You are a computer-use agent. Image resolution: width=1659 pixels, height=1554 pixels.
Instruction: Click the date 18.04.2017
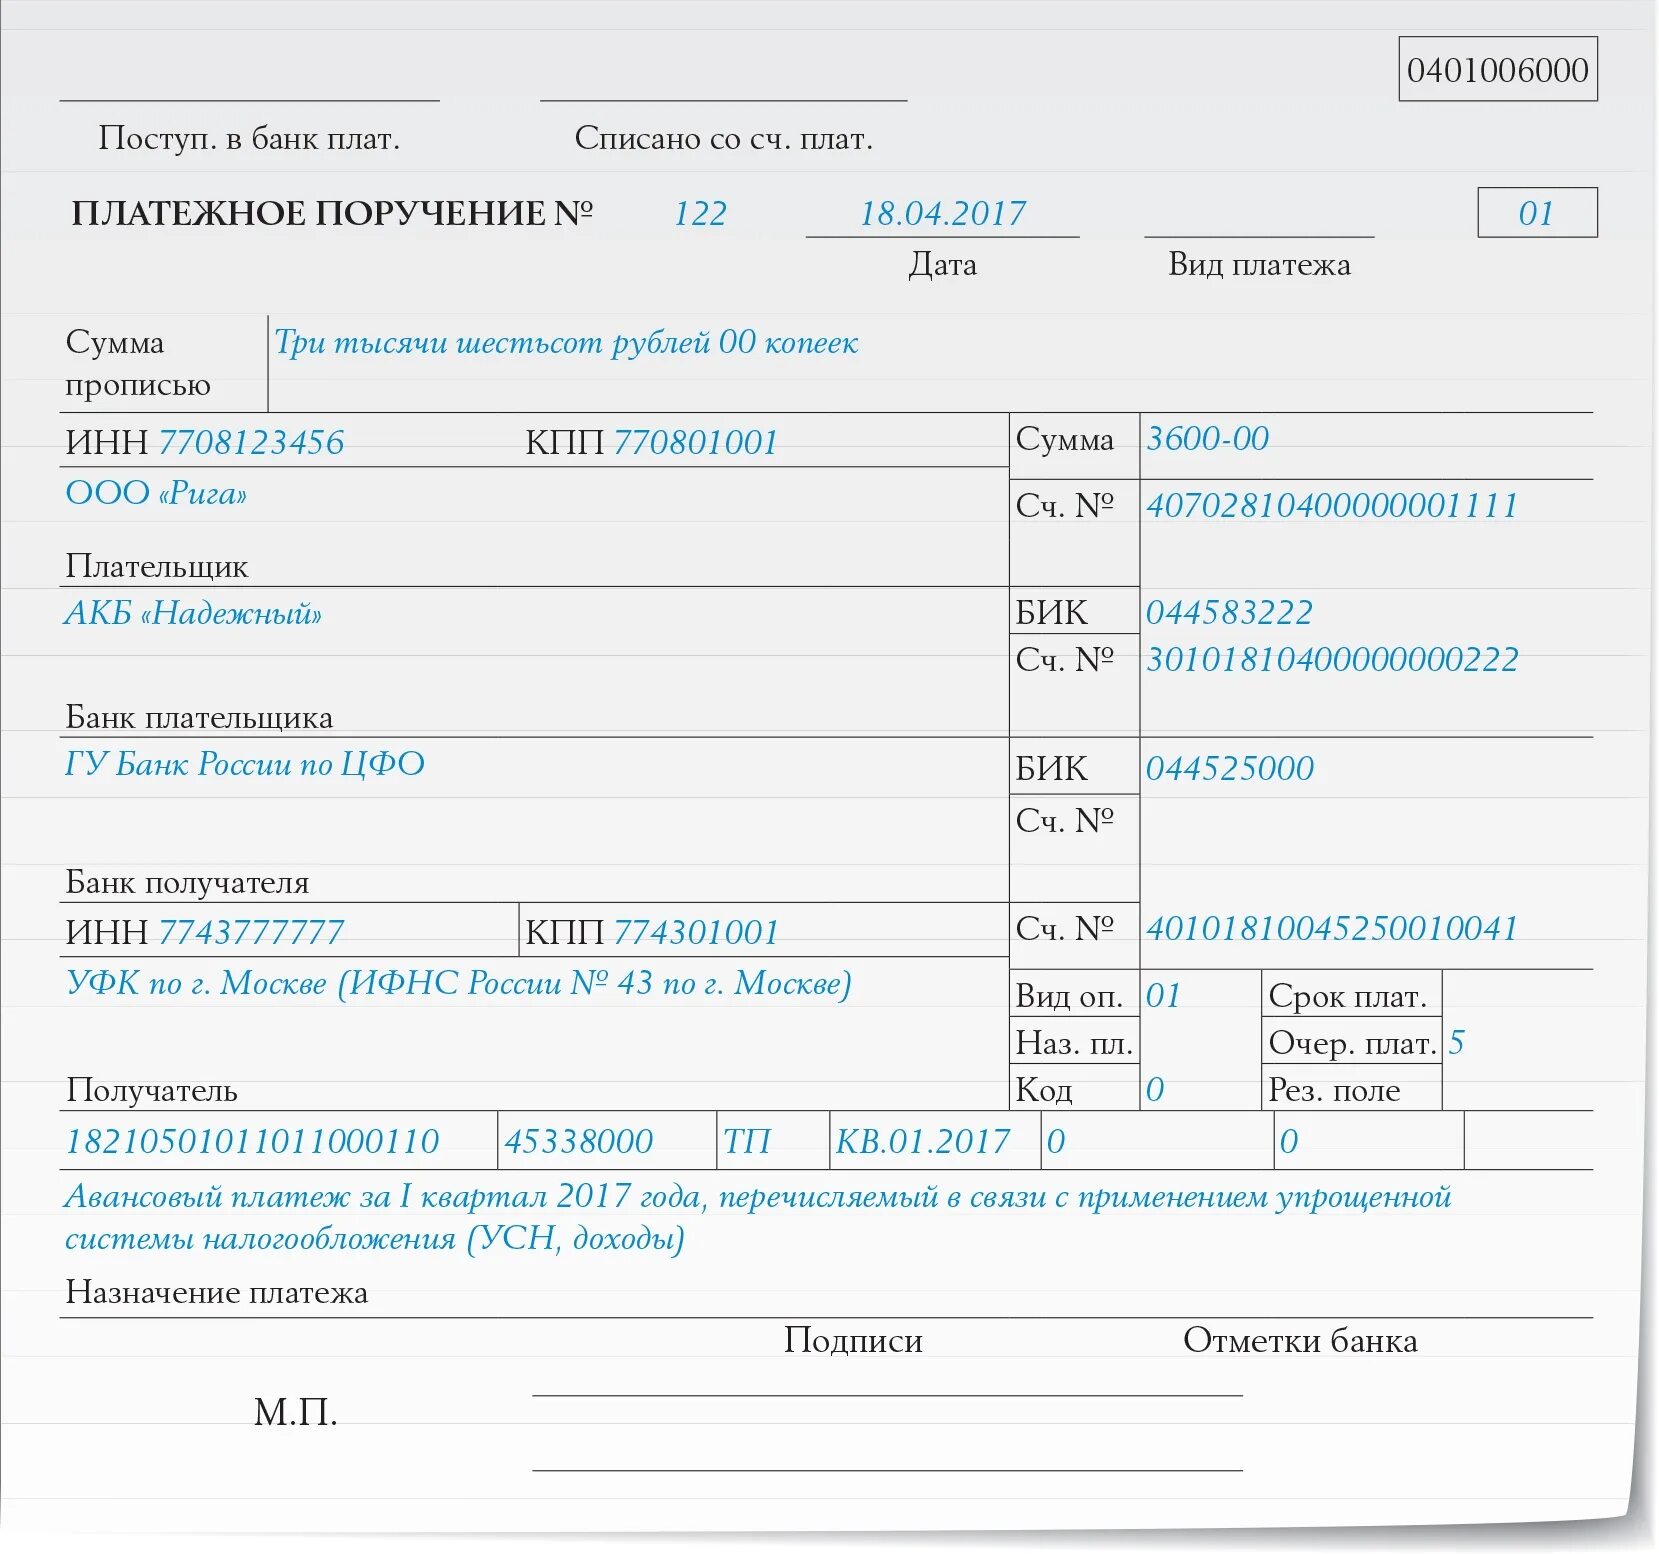pos(942,213)
